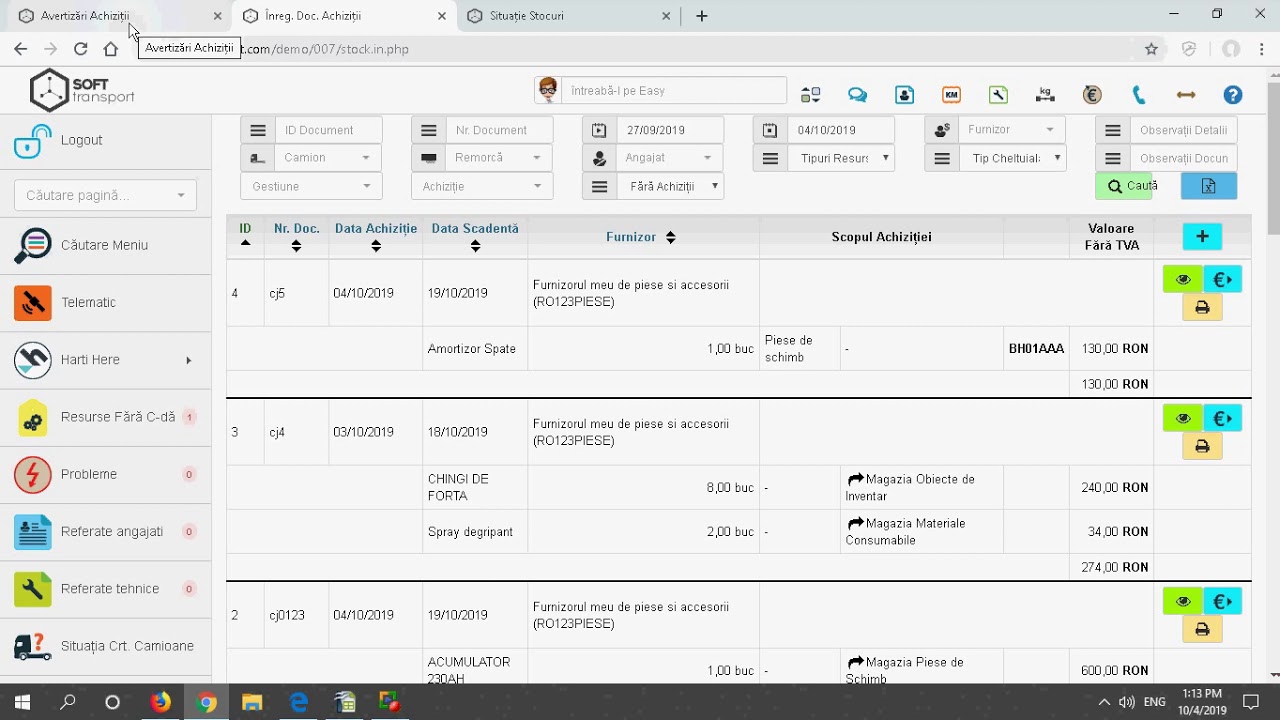Sort by Data Achiziție column

click(375, 246)
